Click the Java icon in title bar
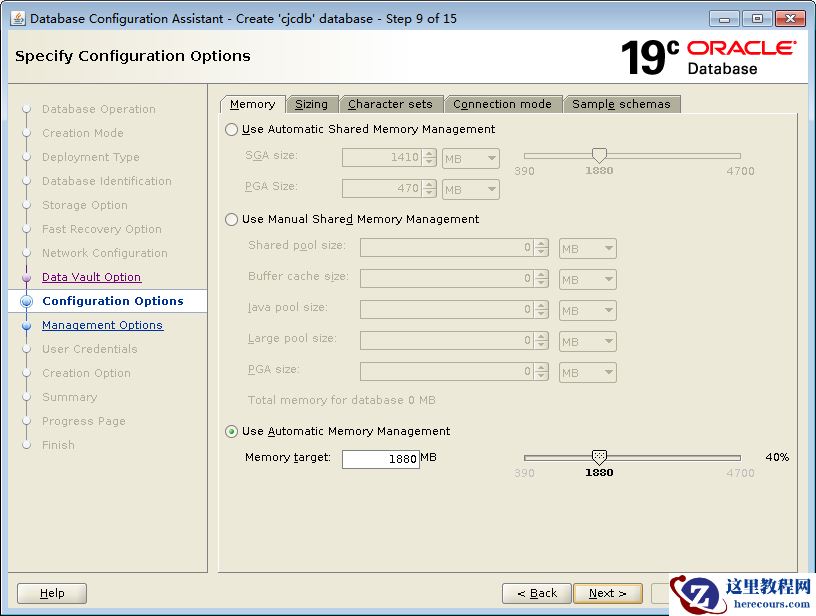Viewport: 816px width, 616px height. click(17, 18)
